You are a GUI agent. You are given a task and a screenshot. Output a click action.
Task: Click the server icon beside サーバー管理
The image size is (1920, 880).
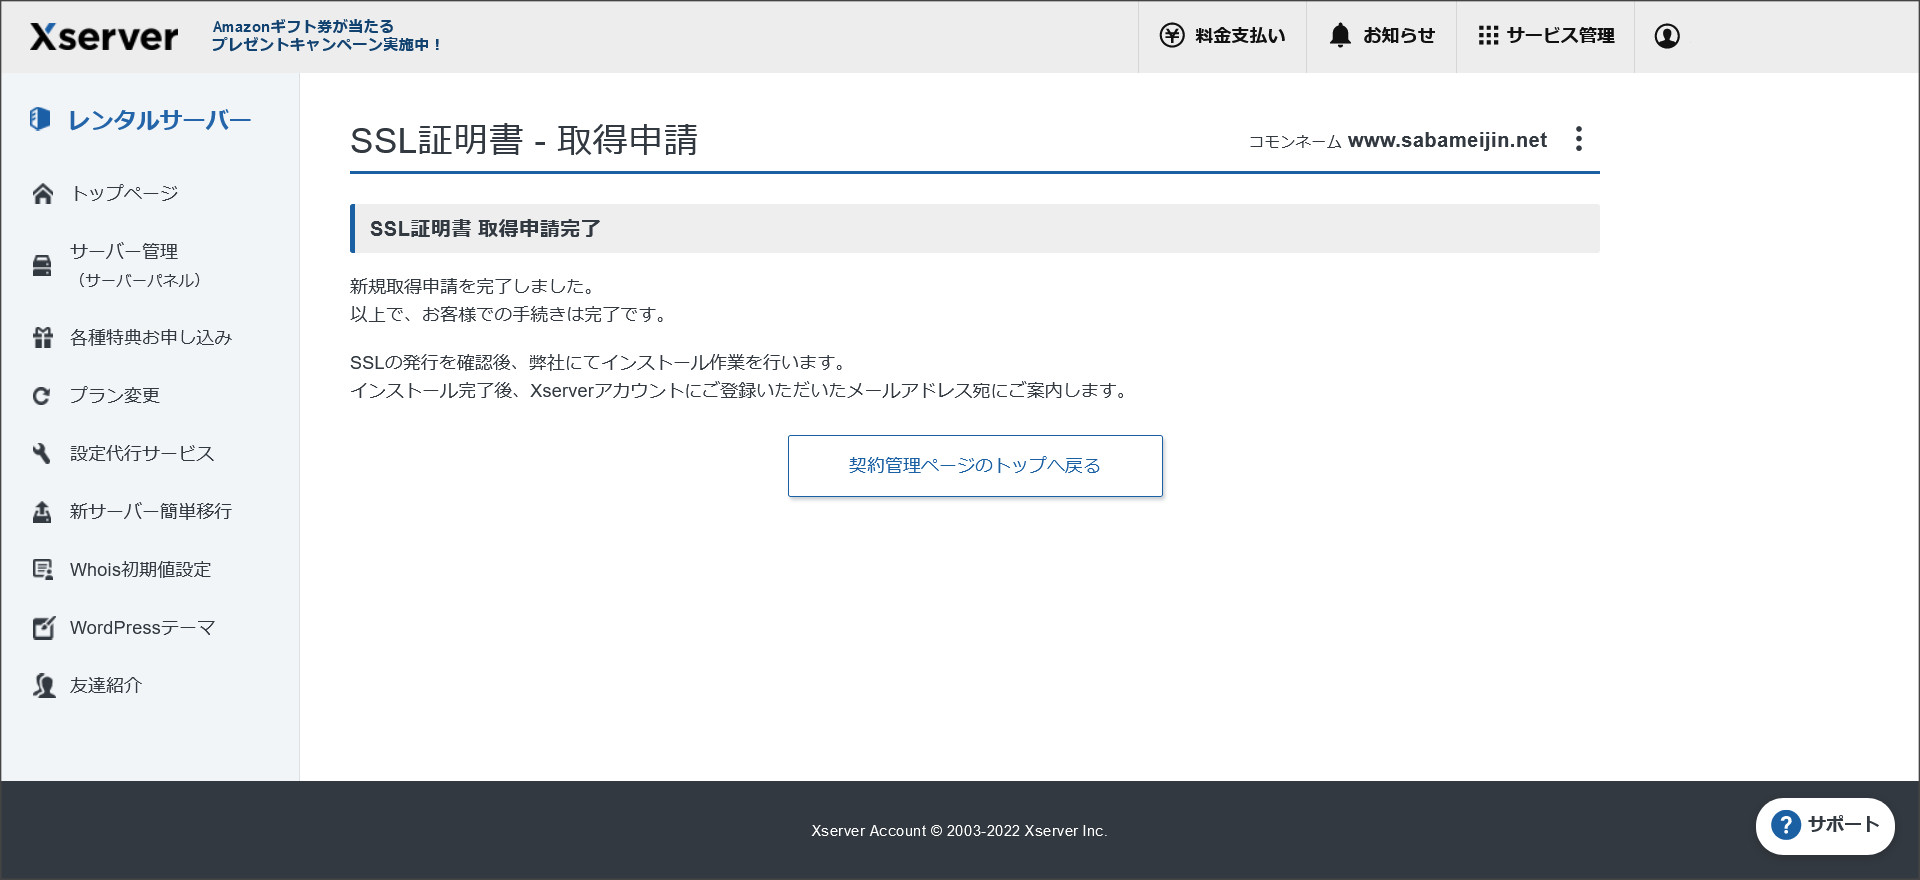42,265
